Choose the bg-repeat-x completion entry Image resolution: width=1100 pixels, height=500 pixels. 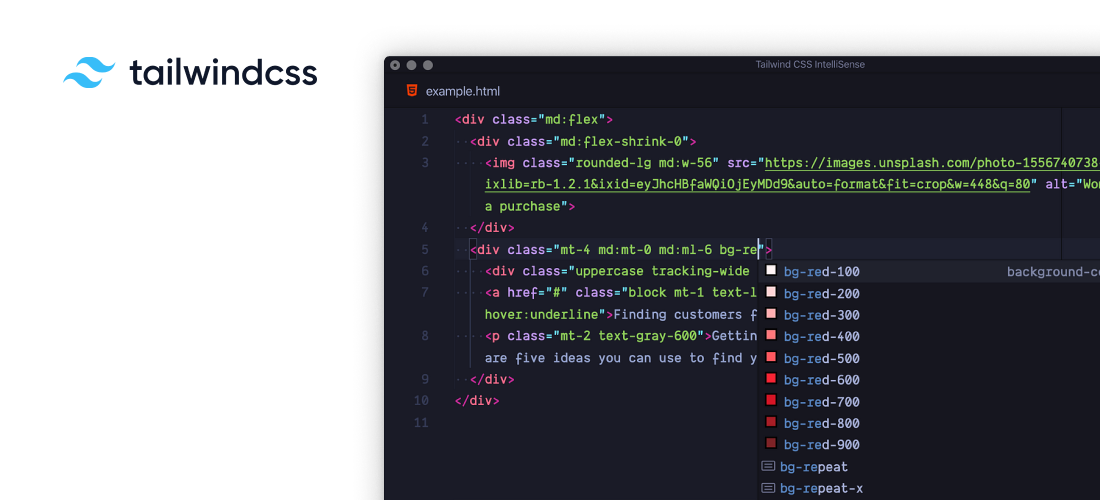(x=929, y=488)
